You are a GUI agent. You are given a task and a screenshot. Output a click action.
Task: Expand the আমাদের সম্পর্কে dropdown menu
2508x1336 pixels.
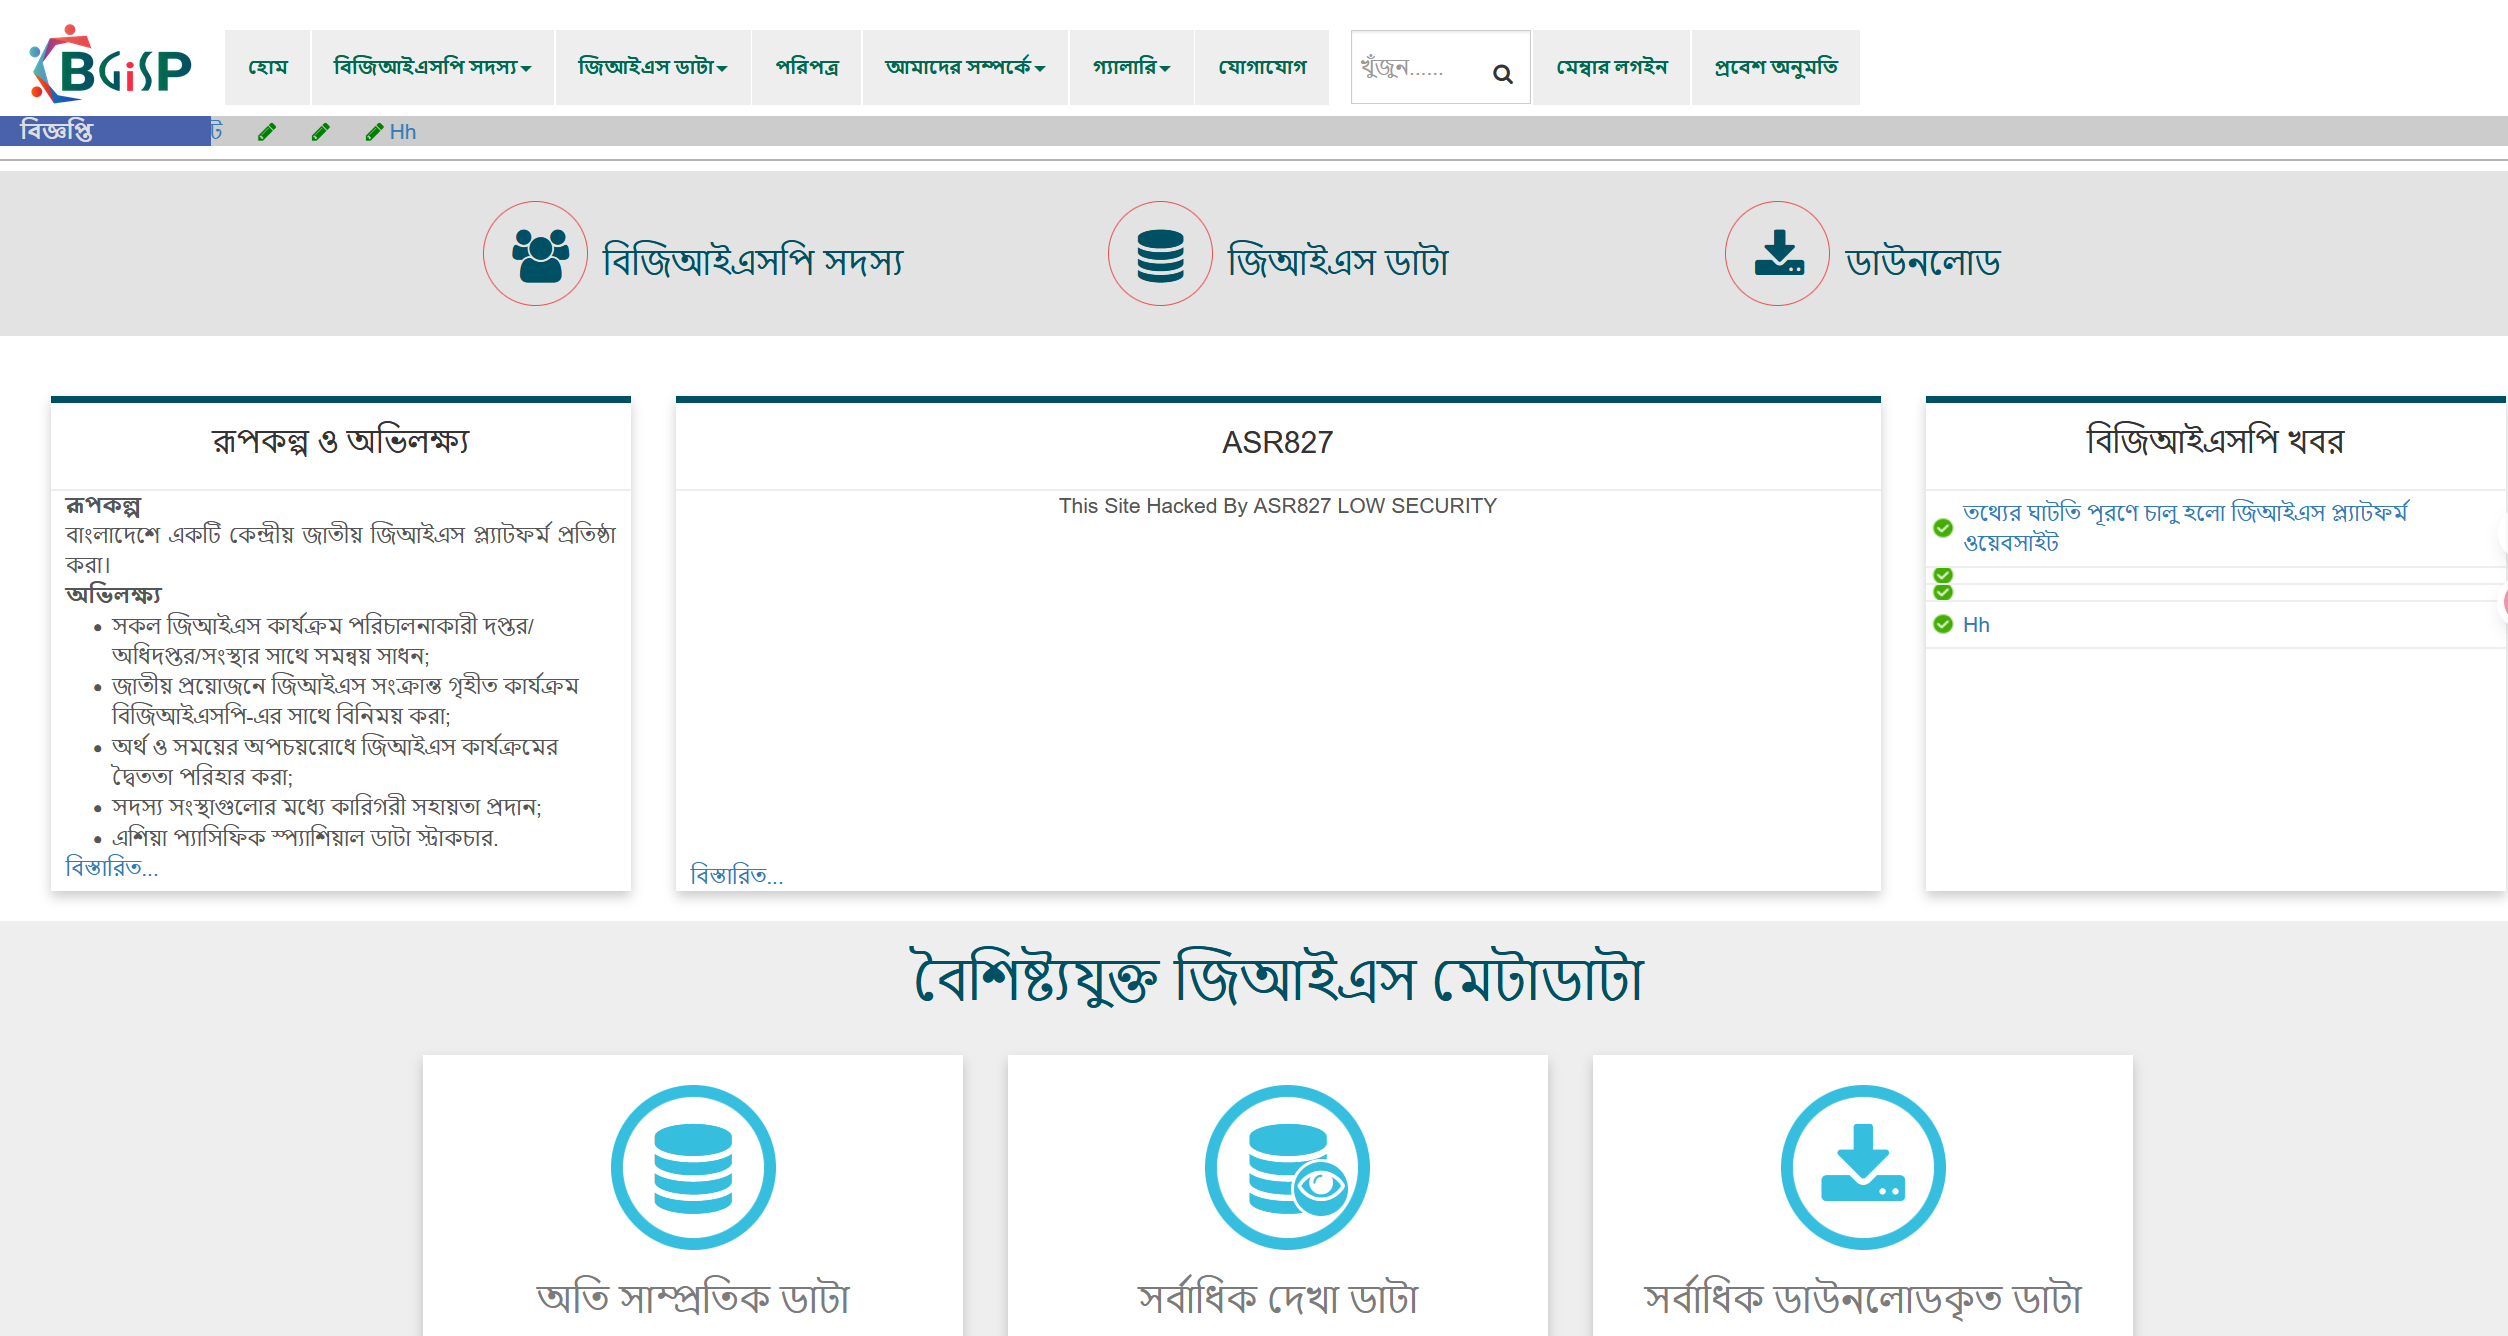pyautogui.click(x=965, y=67)
